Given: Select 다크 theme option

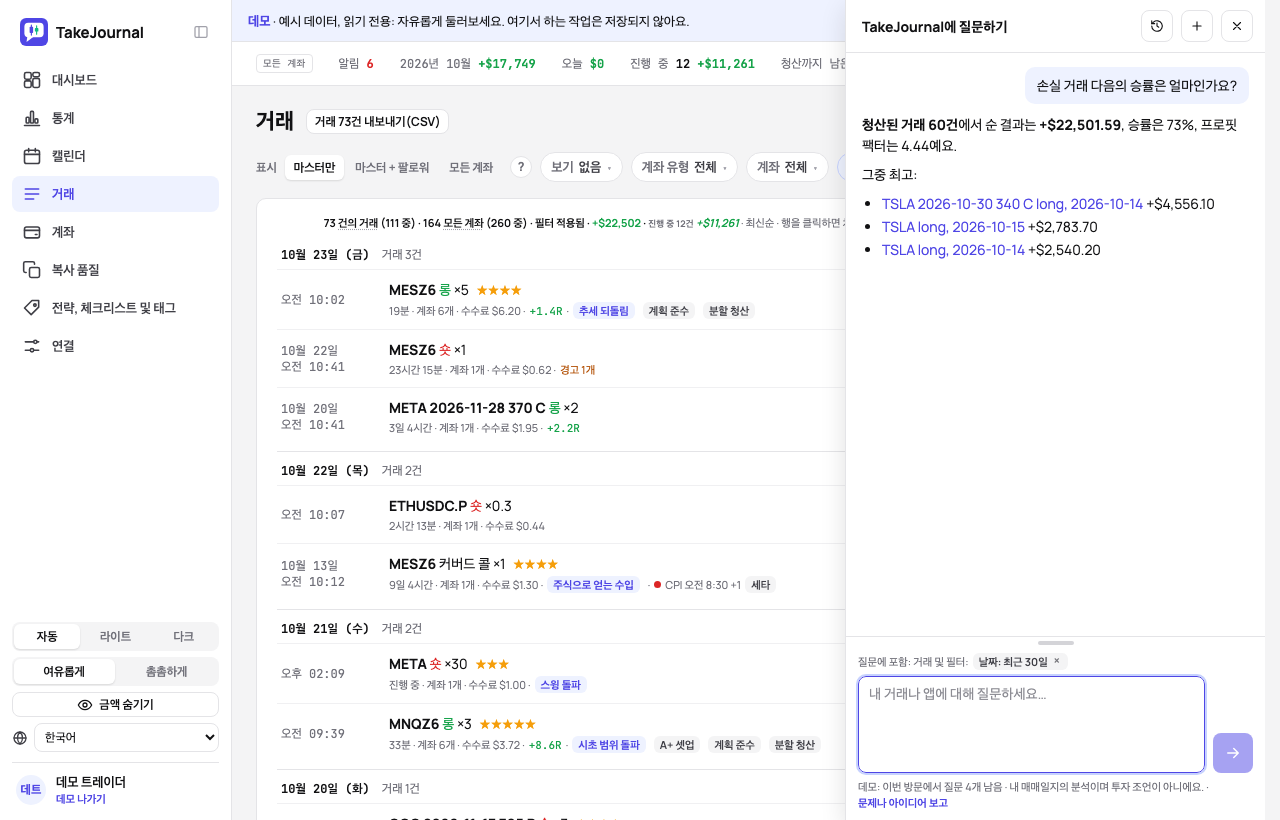Looking at the screenshot, I should 184,637.
